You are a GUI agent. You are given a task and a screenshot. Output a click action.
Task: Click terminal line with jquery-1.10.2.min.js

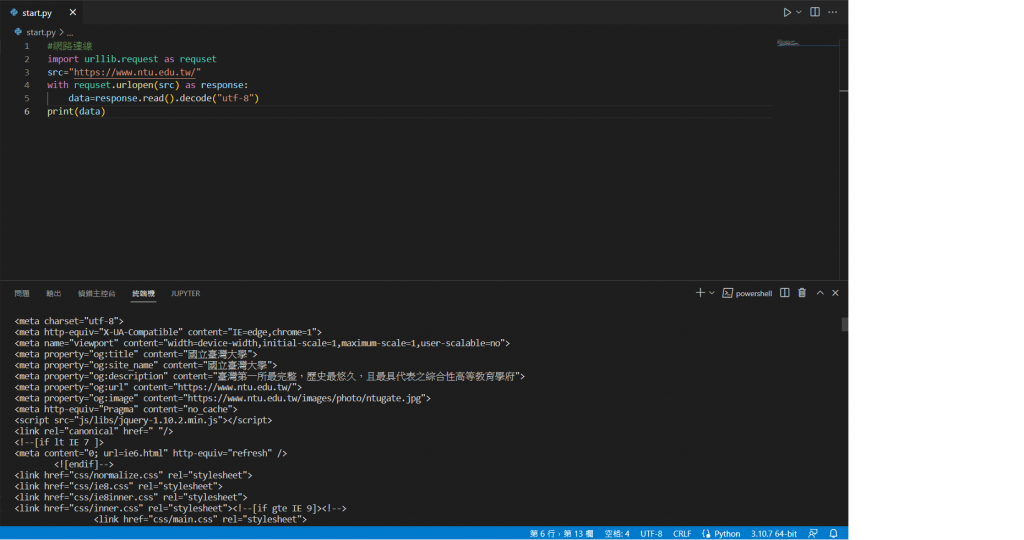pos(143,420)
